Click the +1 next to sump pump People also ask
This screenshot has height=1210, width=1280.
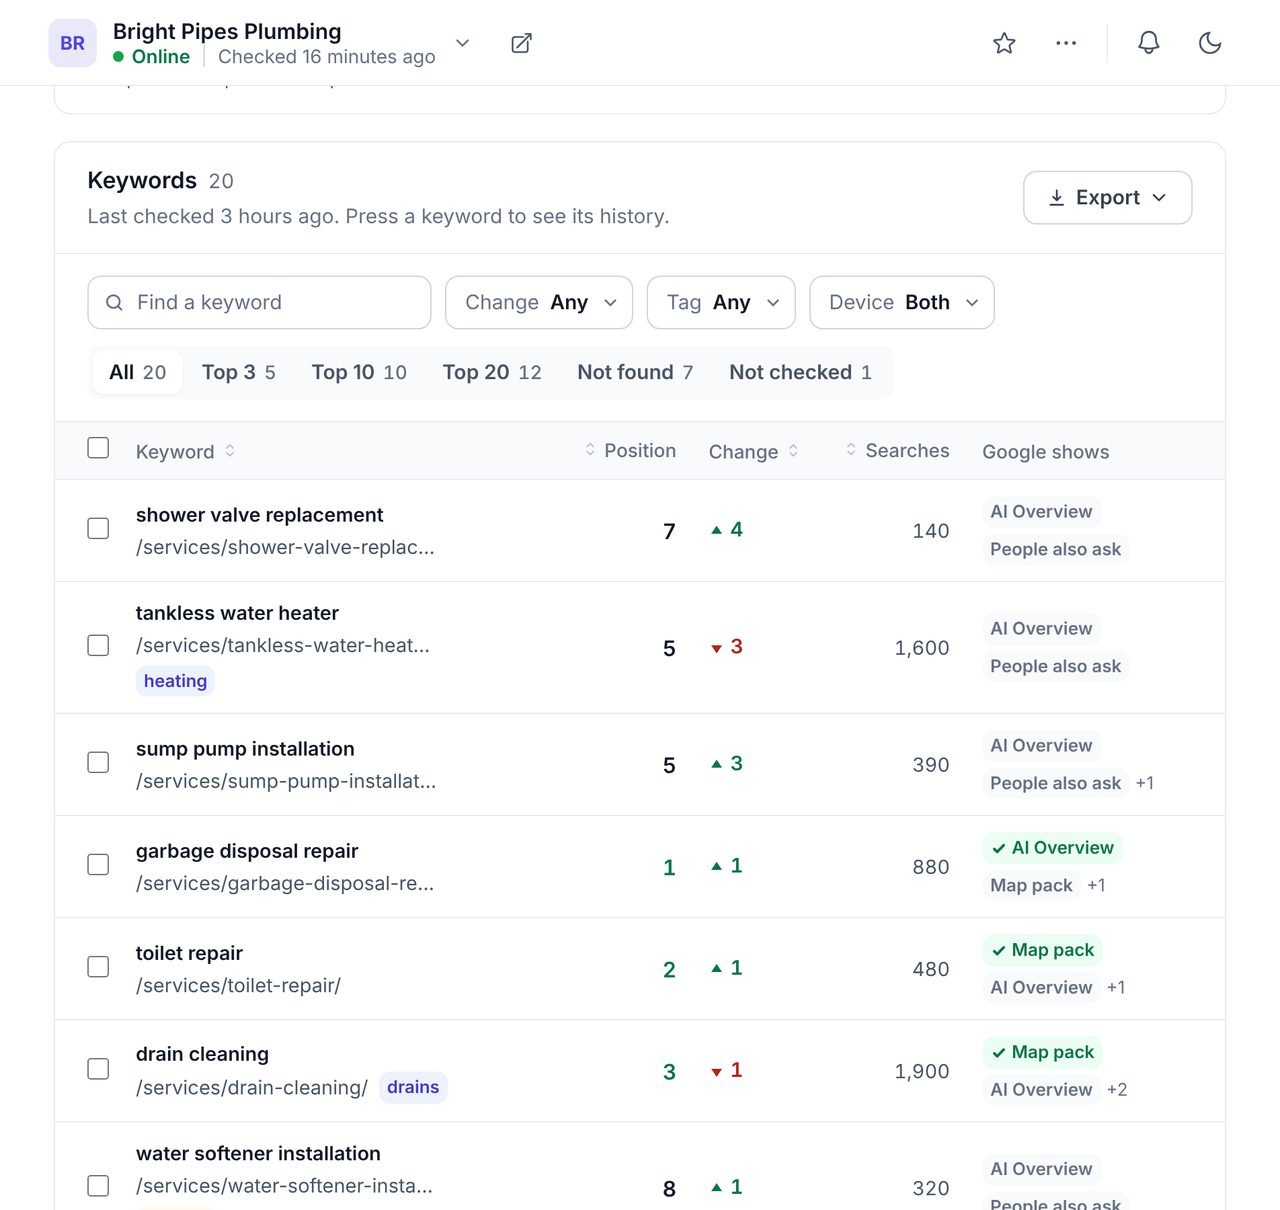click(x=1145, y=783)
